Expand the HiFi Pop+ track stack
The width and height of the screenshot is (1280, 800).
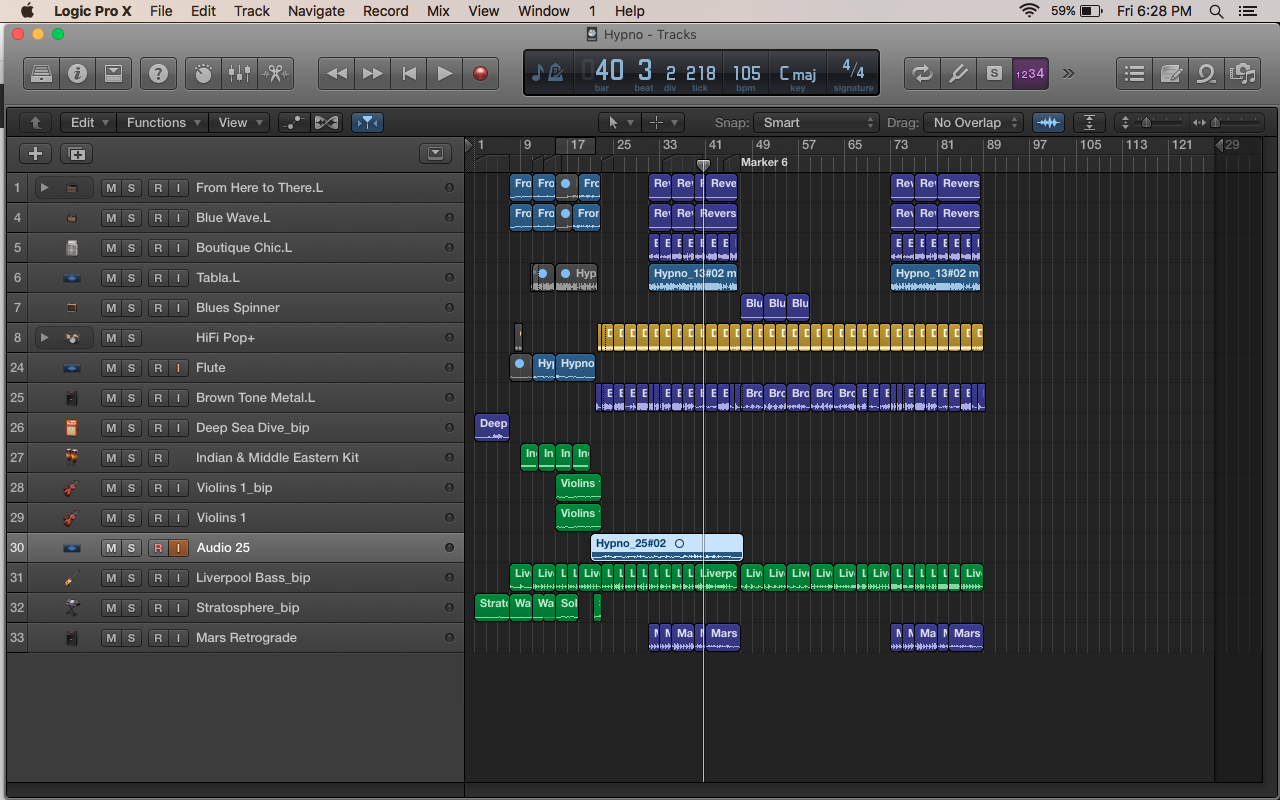pos(44,338)
